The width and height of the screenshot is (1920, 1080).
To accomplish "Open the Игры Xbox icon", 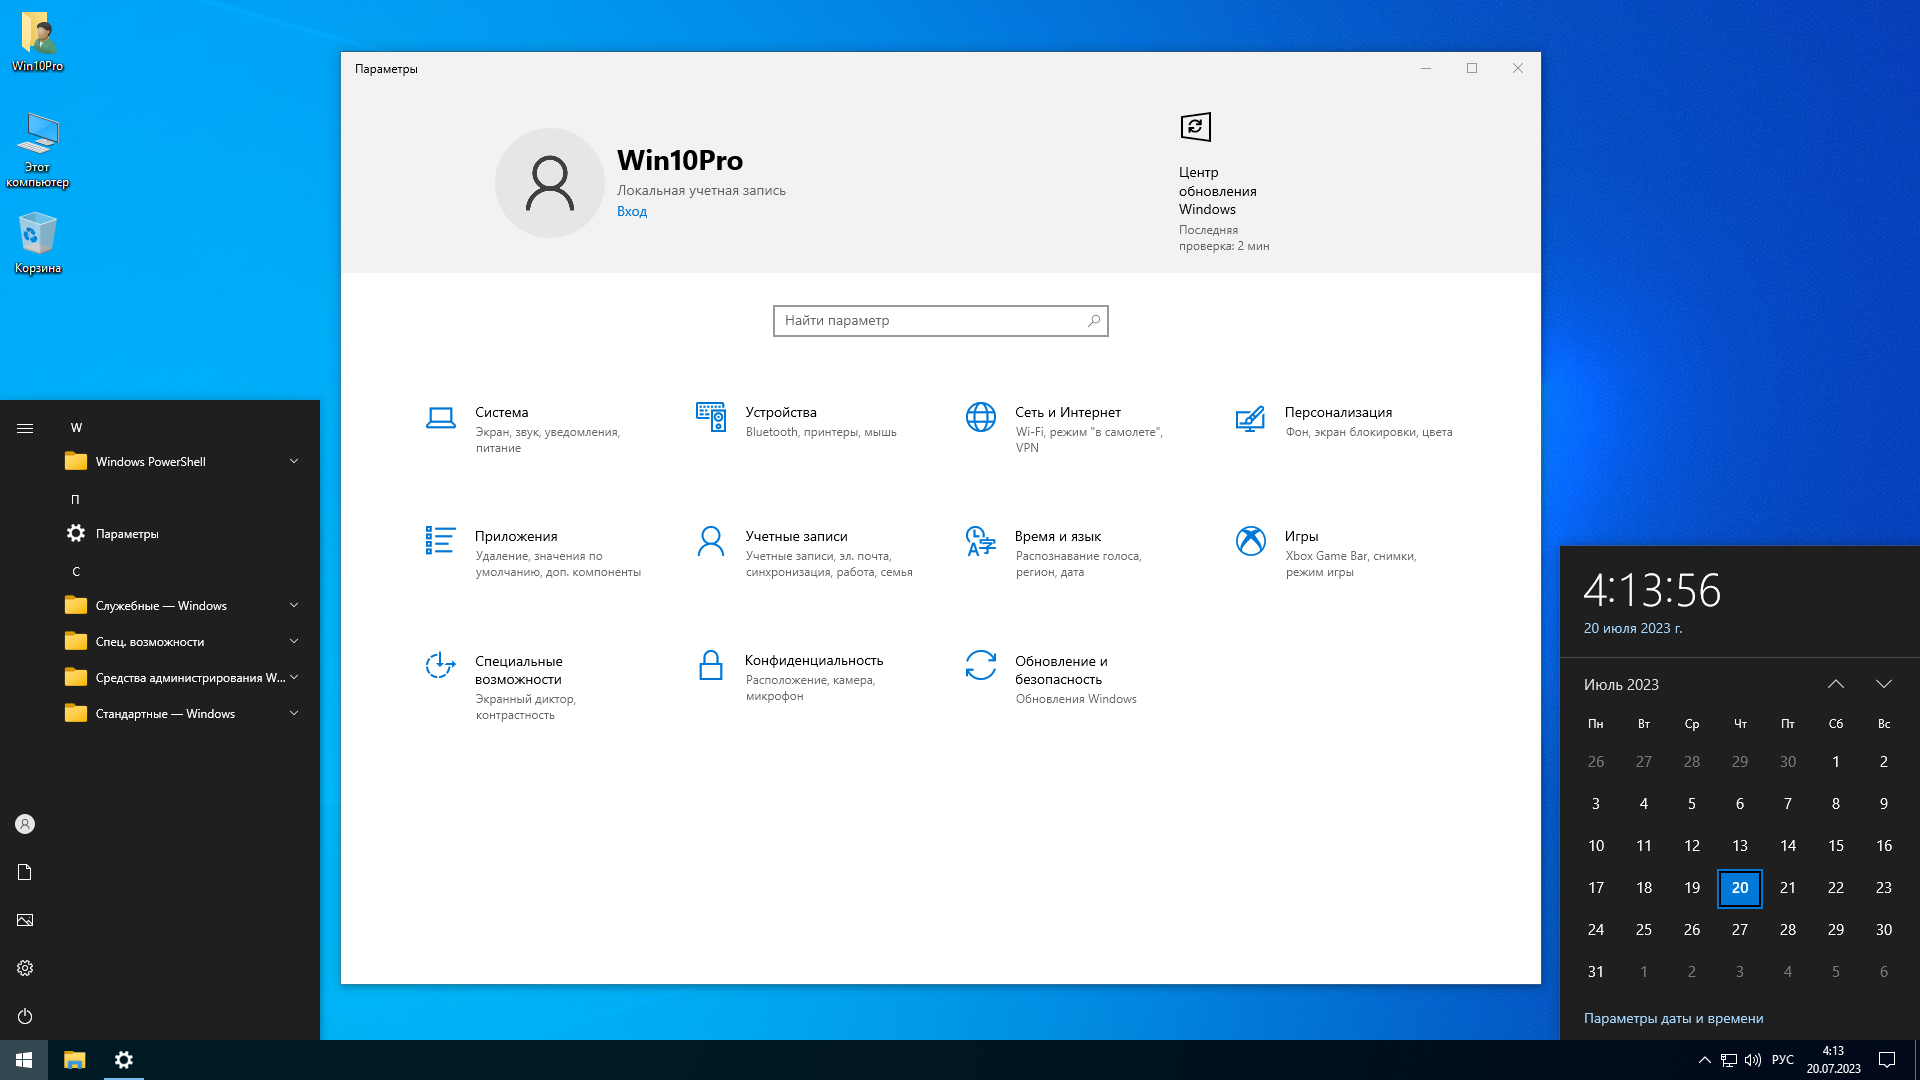I will [1250, 541].
